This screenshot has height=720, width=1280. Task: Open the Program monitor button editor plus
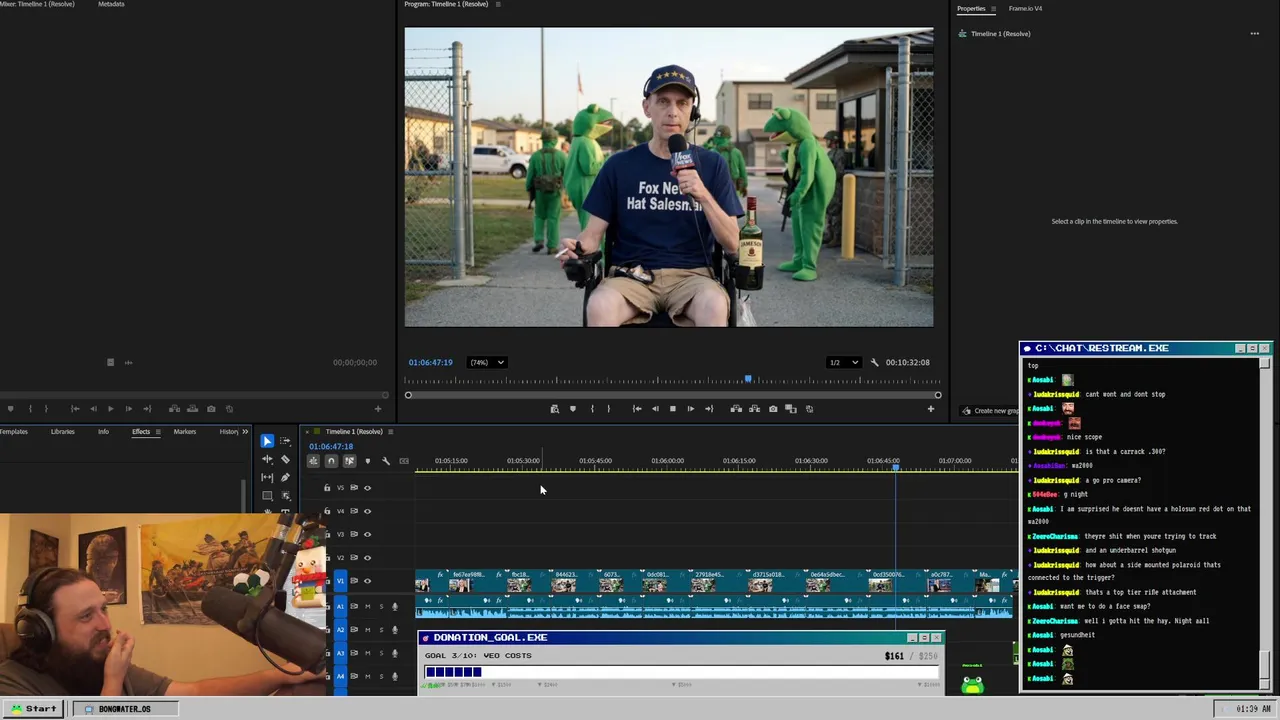930,408
